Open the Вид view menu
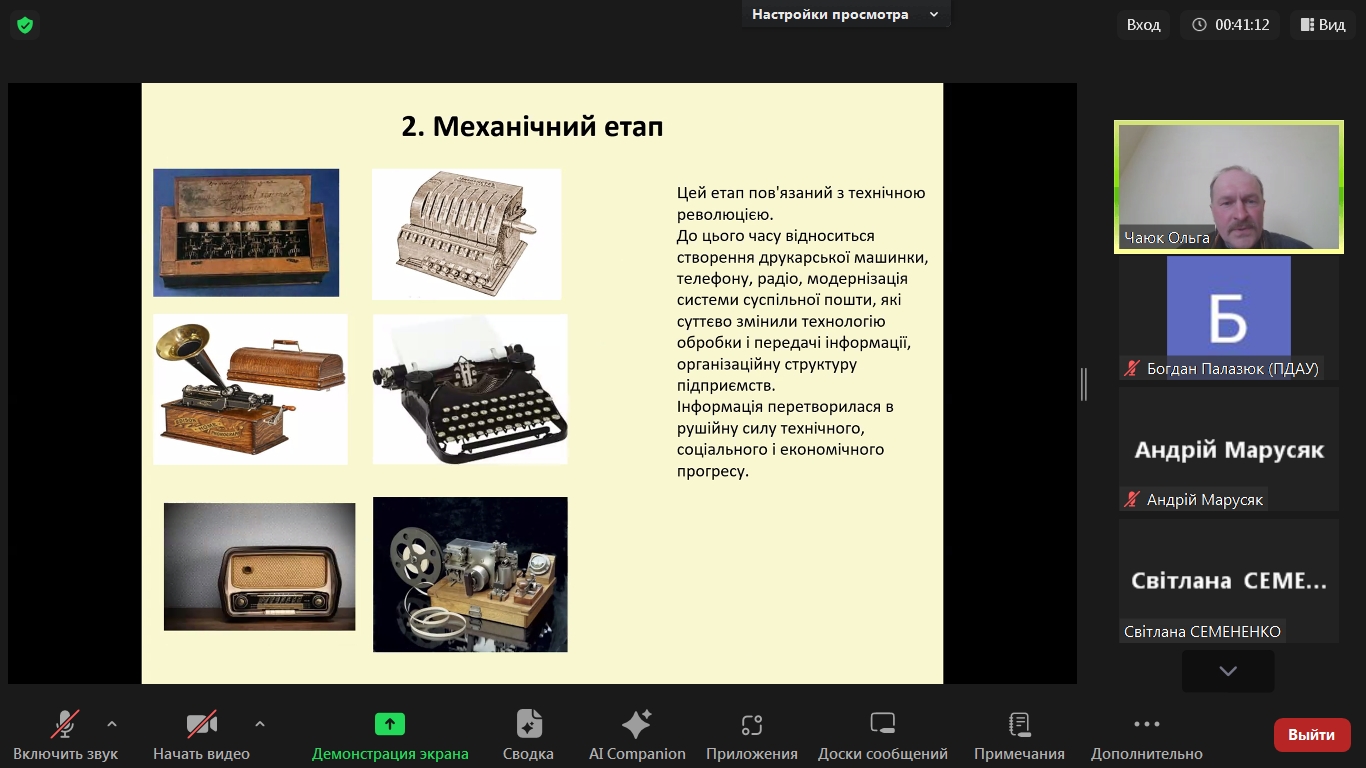This screenshot has height=768, width=1366. 1322,25
